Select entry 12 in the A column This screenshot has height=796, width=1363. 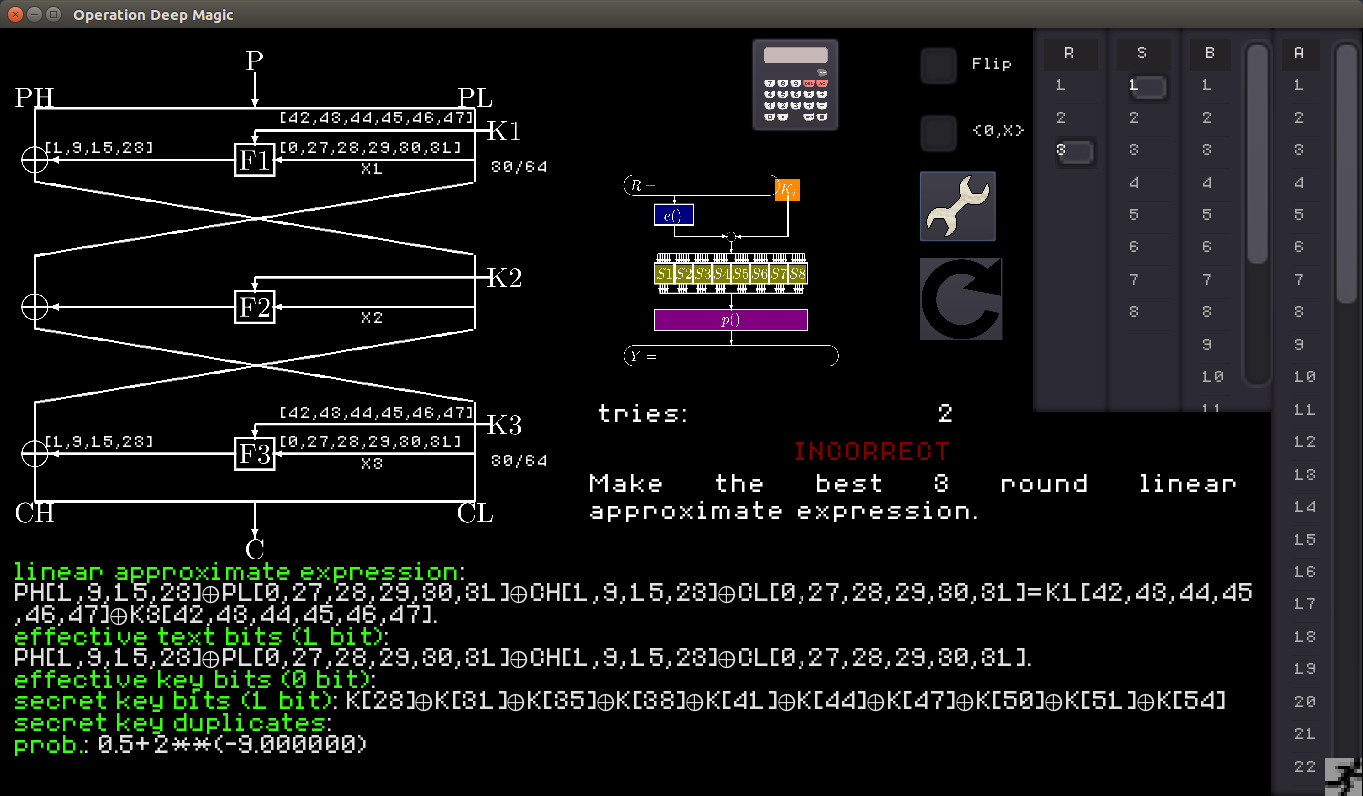click(1304, 441)
